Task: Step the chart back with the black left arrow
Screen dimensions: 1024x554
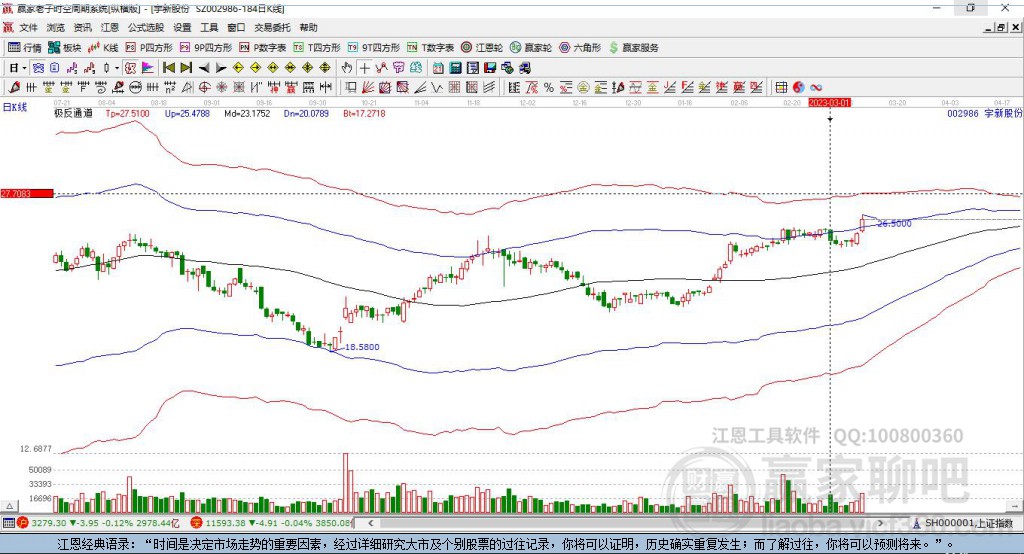Action: coord(204,68)
